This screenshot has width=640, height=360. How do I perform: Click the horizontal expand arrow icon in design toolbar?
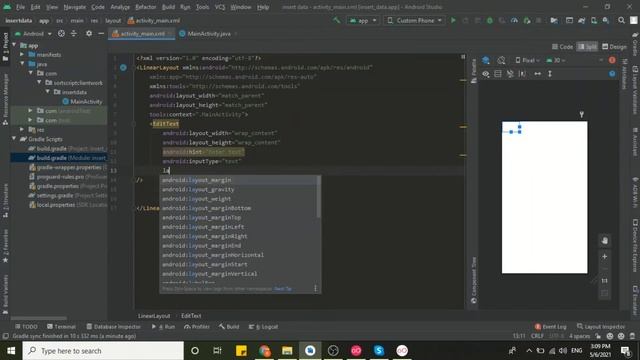[x=538, y=74]
